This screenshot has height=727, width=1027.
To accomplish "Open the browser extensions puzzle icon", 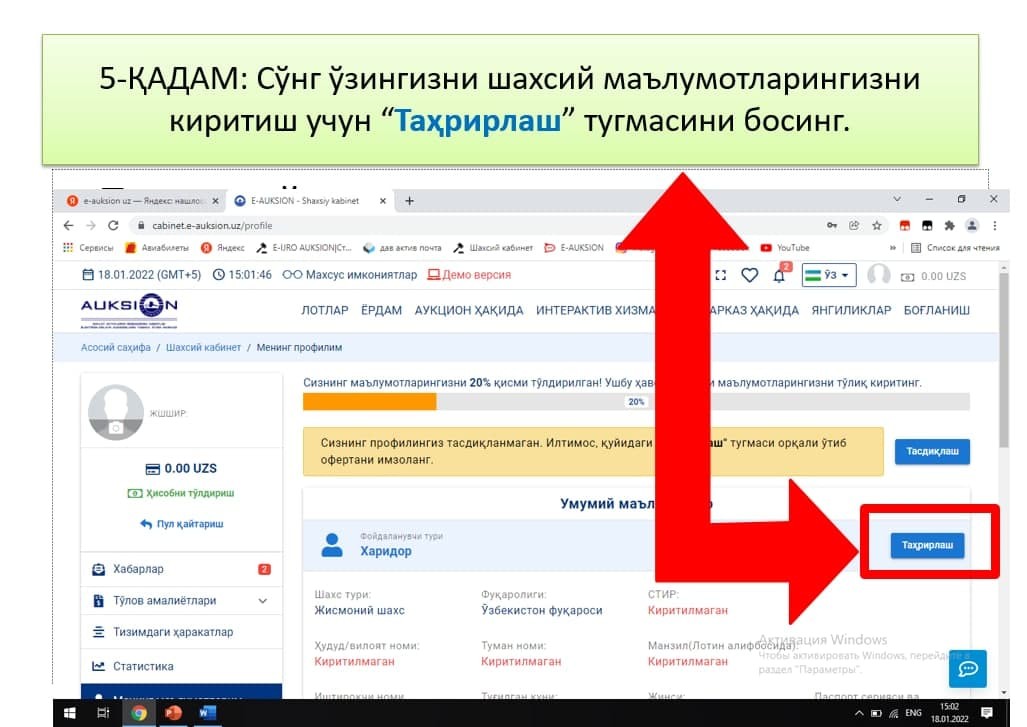I will [949, 225].
